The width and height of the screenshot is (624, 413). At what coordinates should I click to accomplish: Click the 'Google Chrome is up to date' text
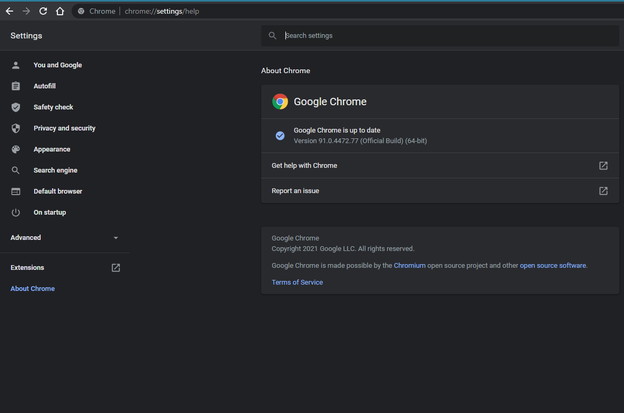337,130
